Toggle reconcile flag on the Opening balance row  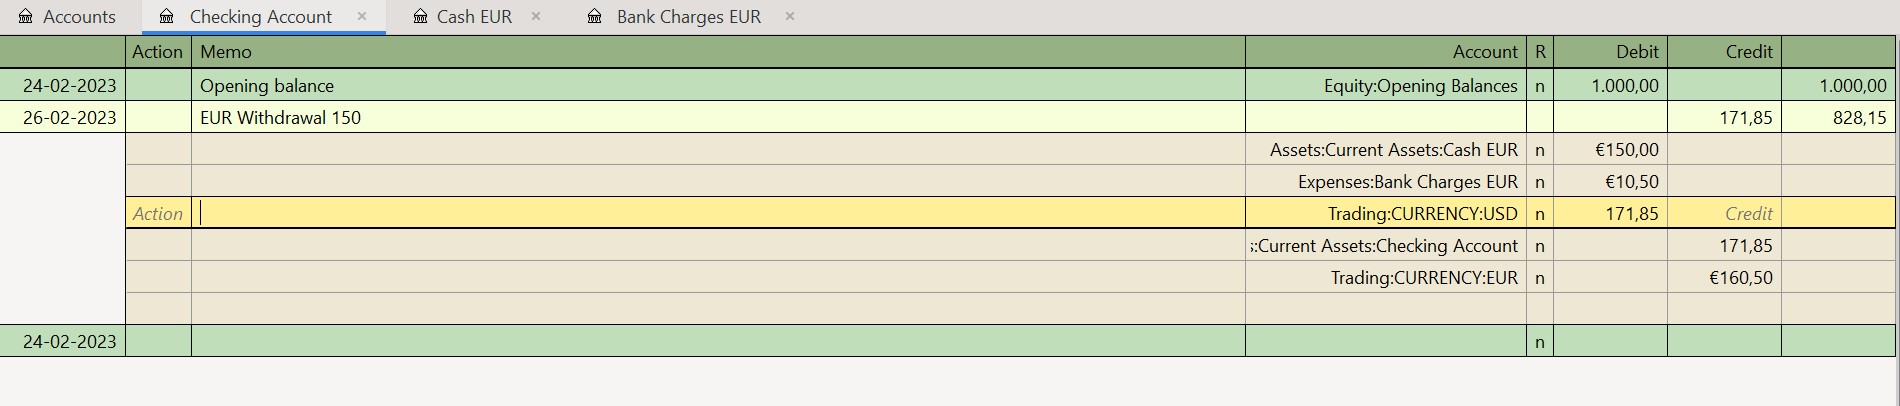tap(1539, 86)
